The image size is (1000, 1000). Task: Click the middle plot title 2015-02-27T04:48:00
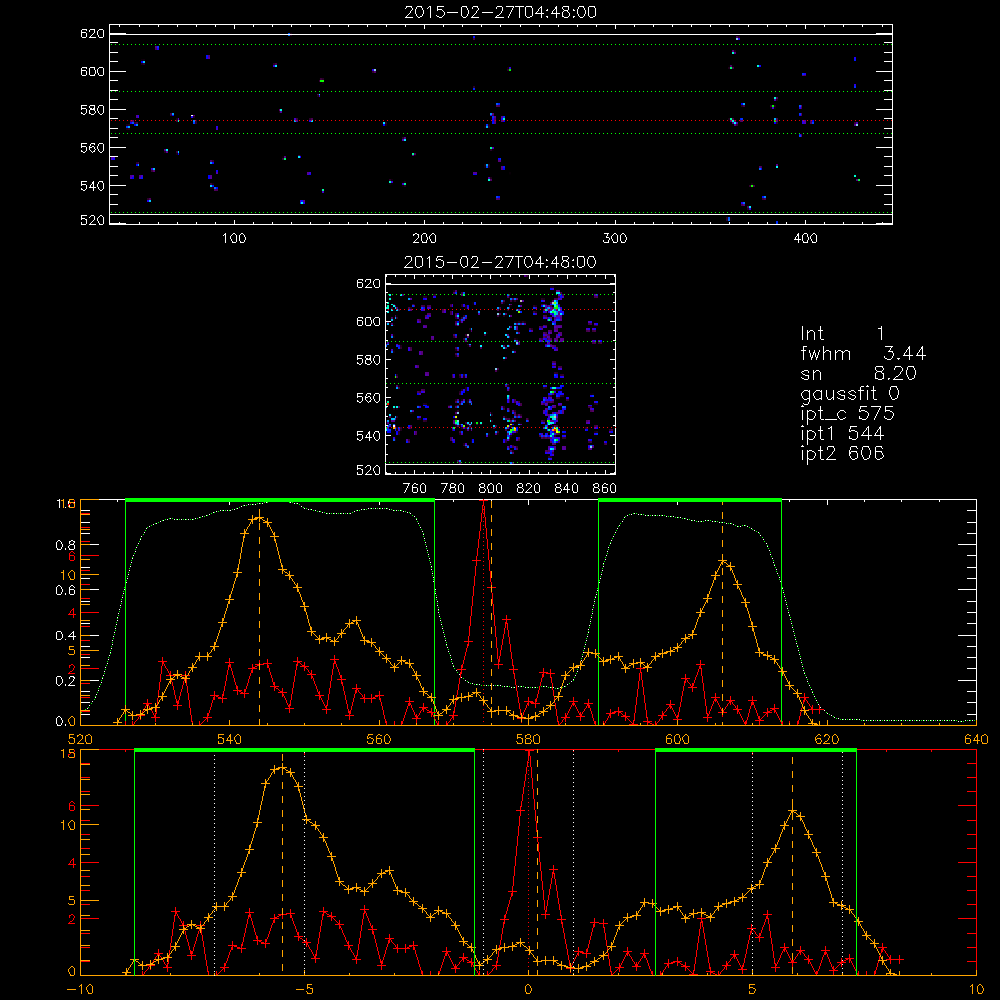coord(500,262)
